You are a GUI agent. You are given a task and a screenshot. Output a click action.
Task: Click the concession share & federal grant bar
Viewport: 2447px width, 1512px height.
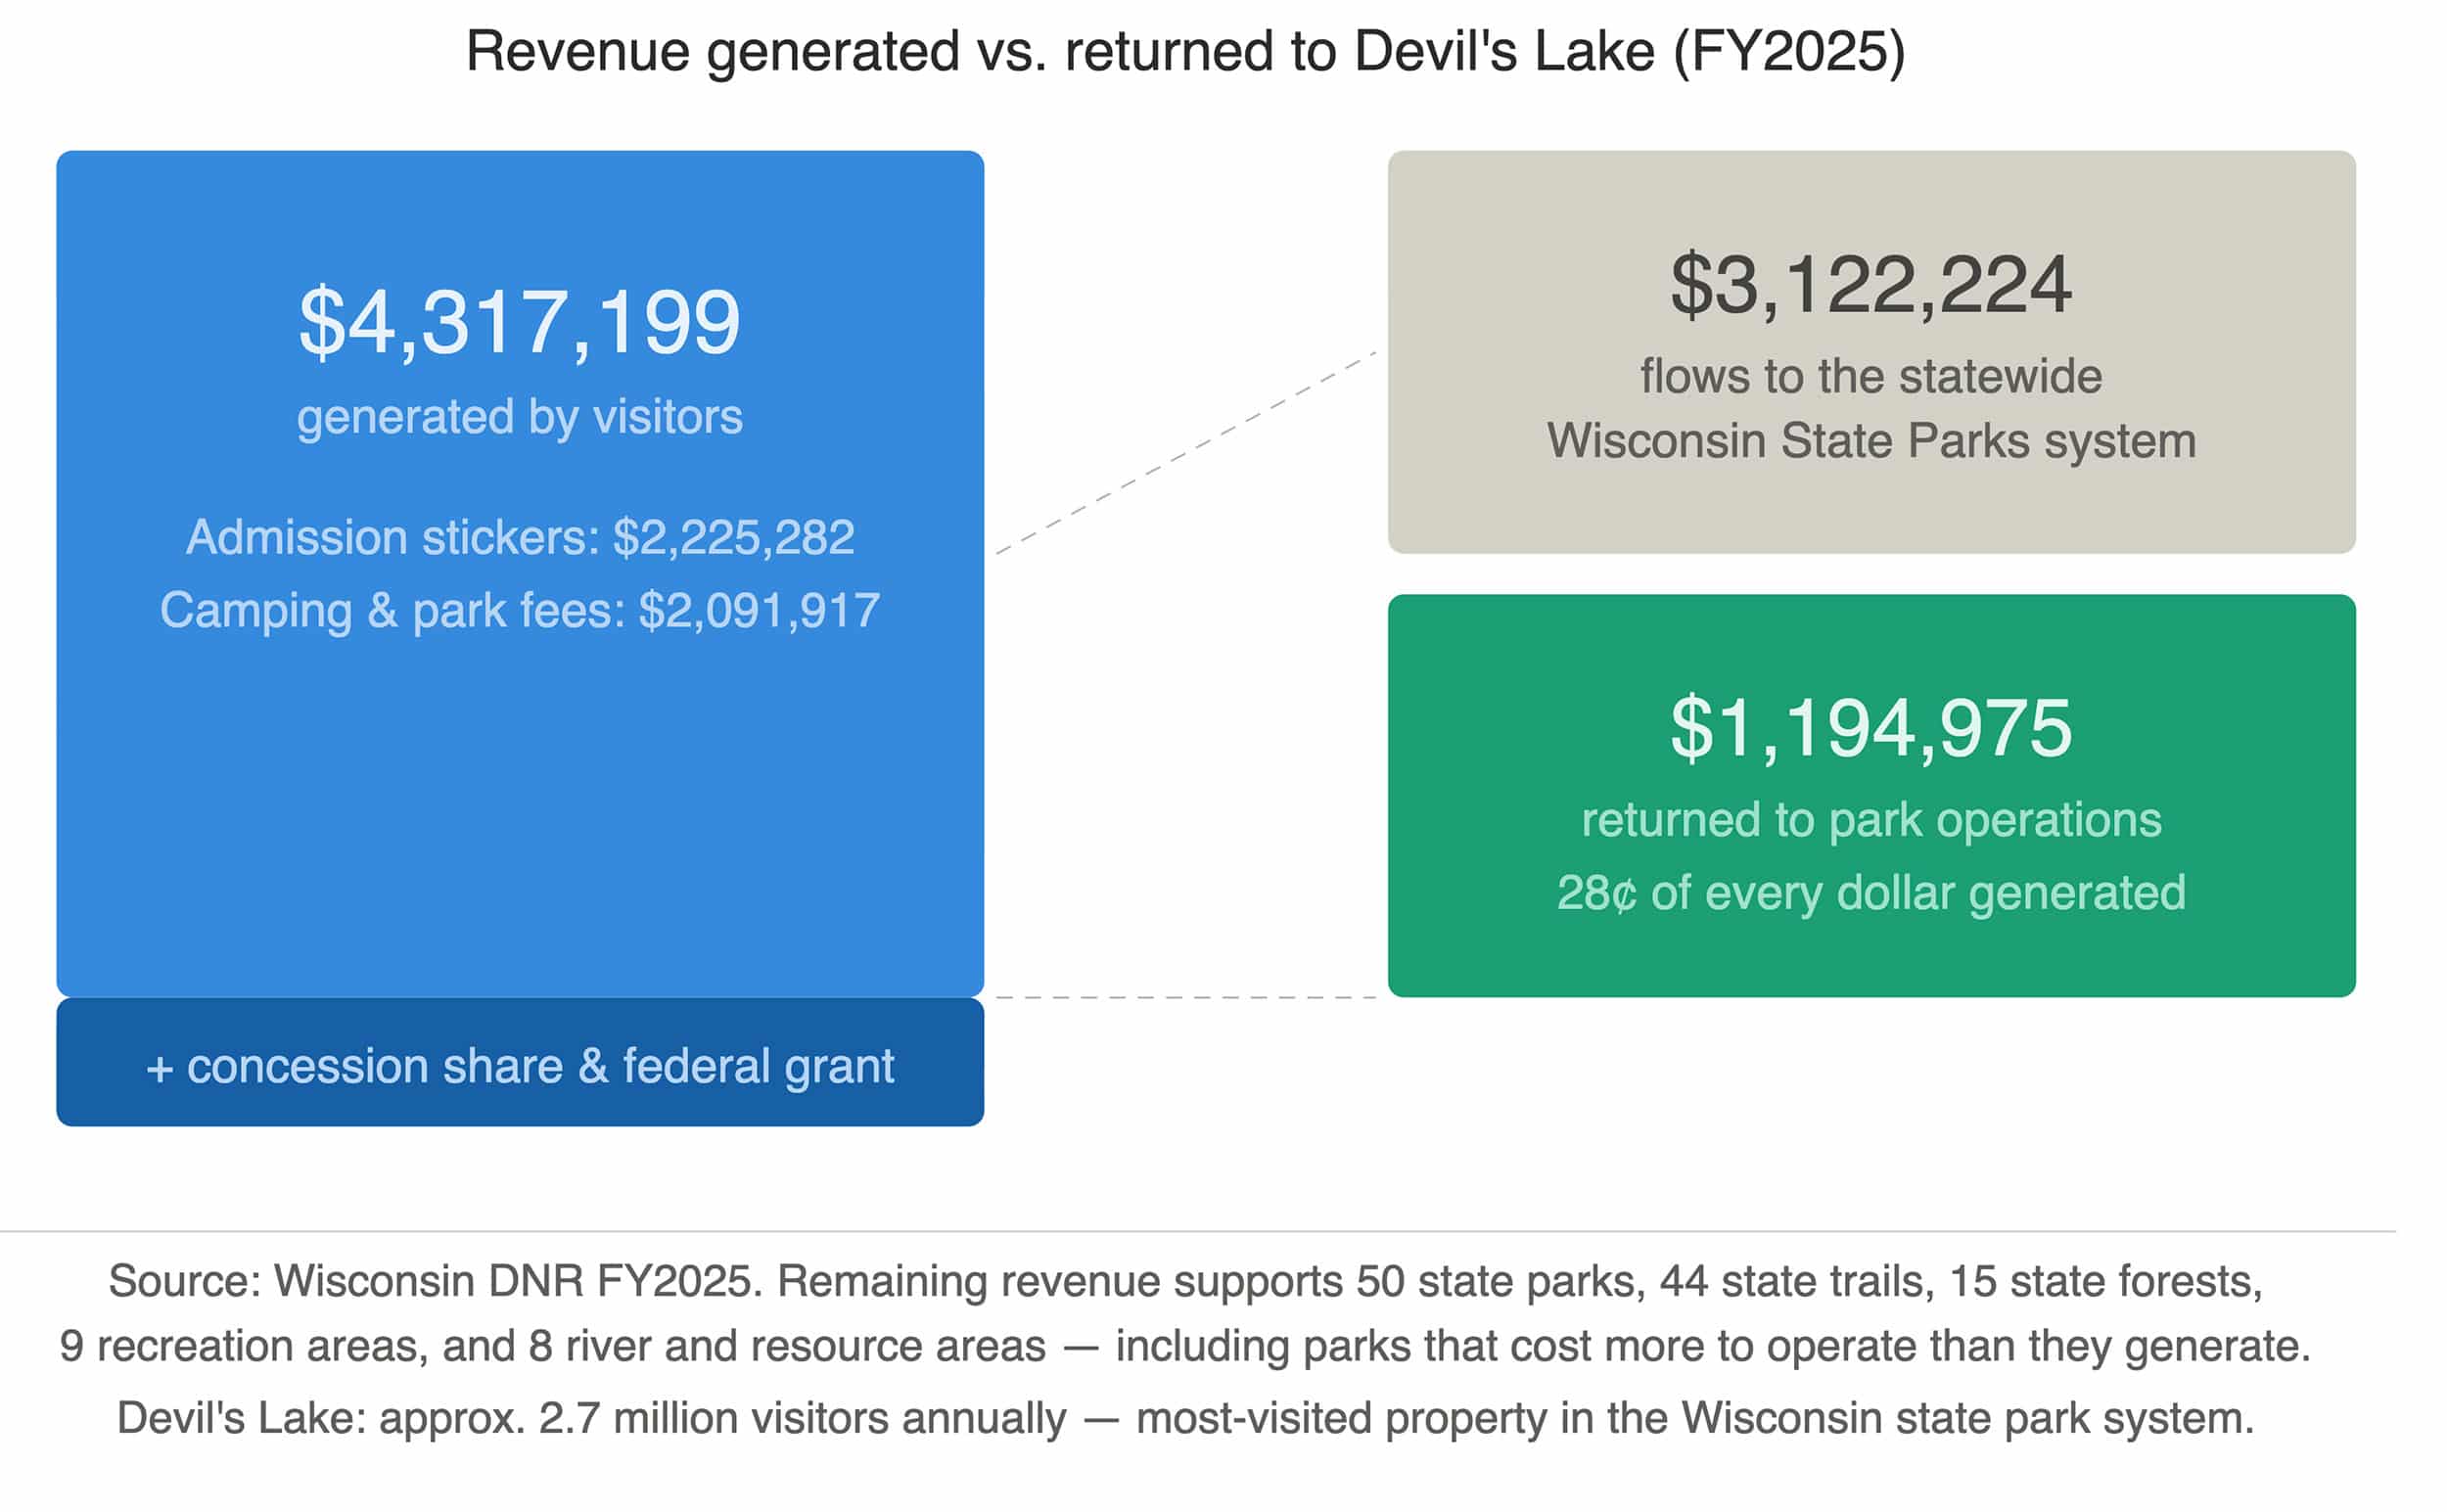click(520, 1066)
